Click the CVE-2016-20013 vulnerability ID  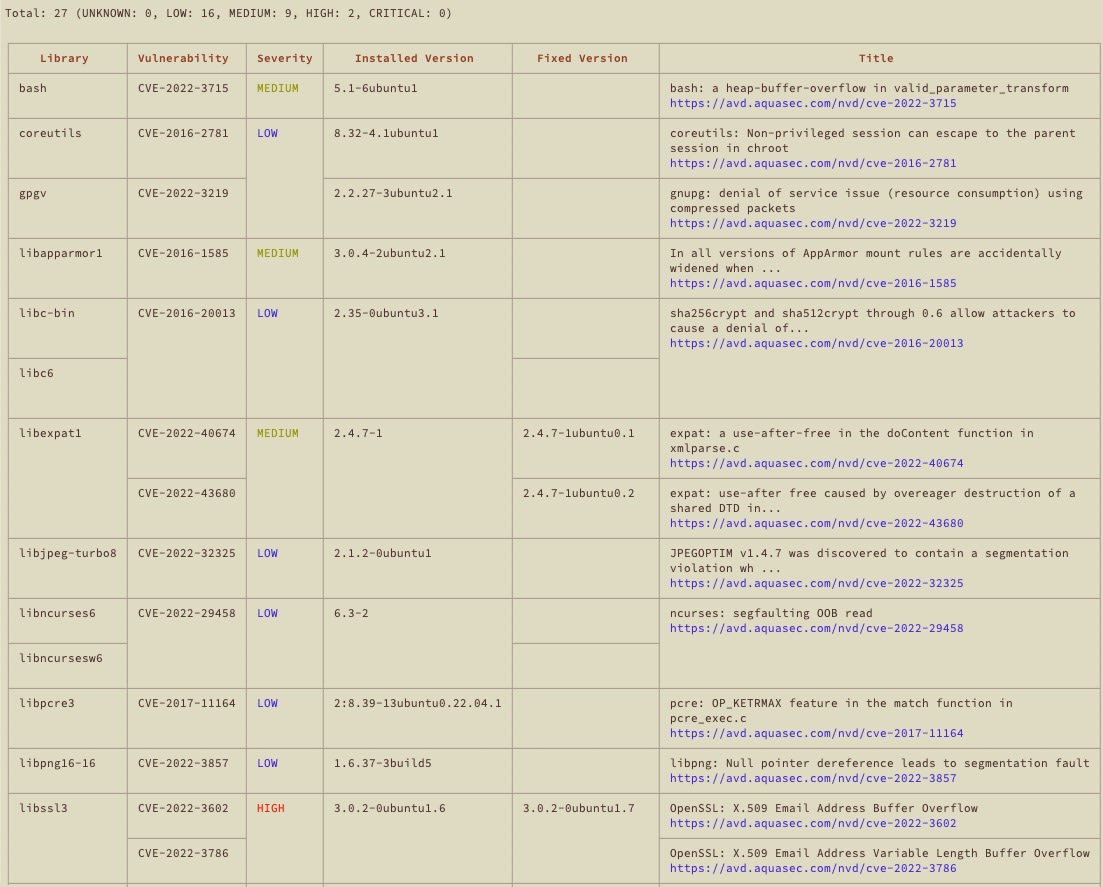(186, 313)
